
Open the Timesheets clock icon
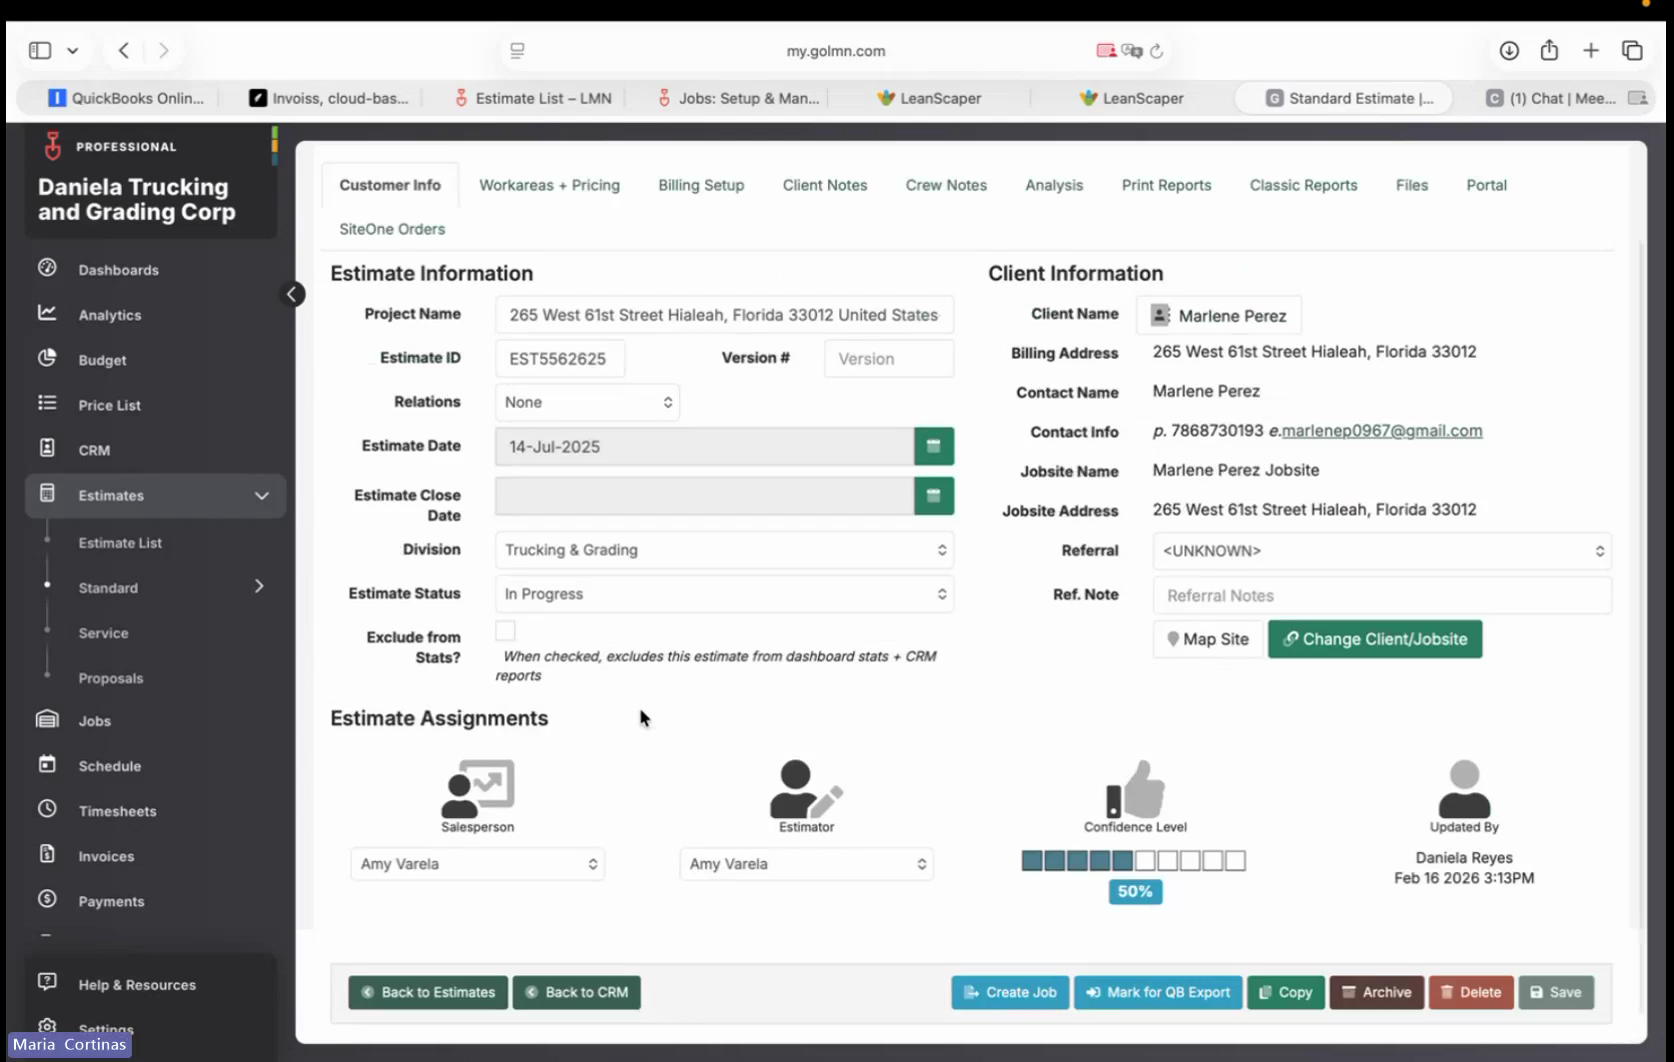point(47,809)
